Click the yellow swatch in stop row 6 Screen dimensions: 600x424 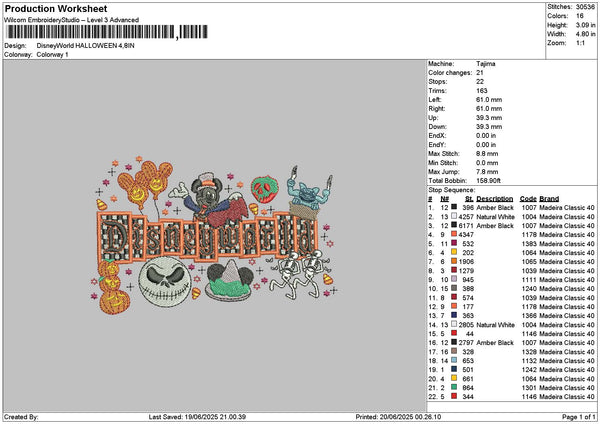tap(454, 252)
